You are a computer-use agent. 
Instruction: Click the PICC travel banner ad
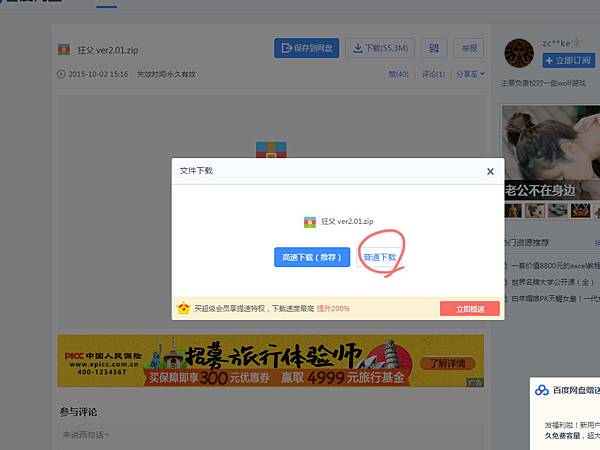coord(271,361)
